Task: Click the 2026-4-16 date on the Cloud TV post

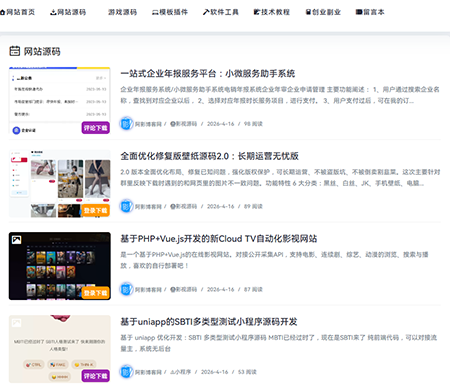Action: (221, 289)
